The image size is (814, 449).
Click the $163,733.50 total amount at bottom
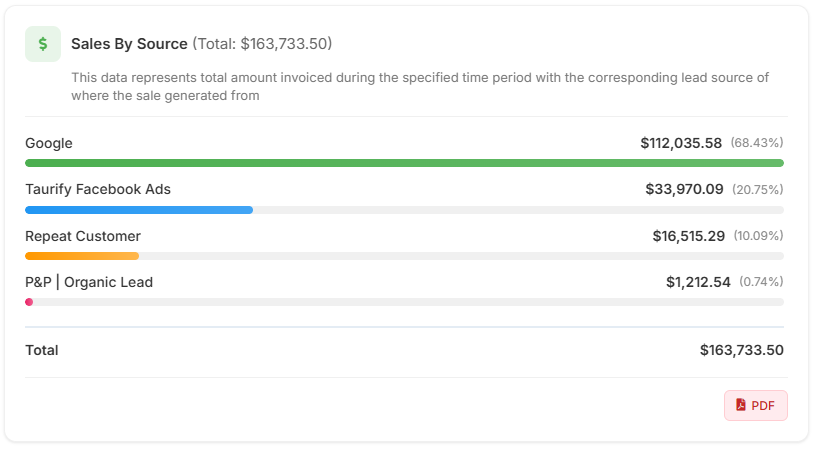741,350
